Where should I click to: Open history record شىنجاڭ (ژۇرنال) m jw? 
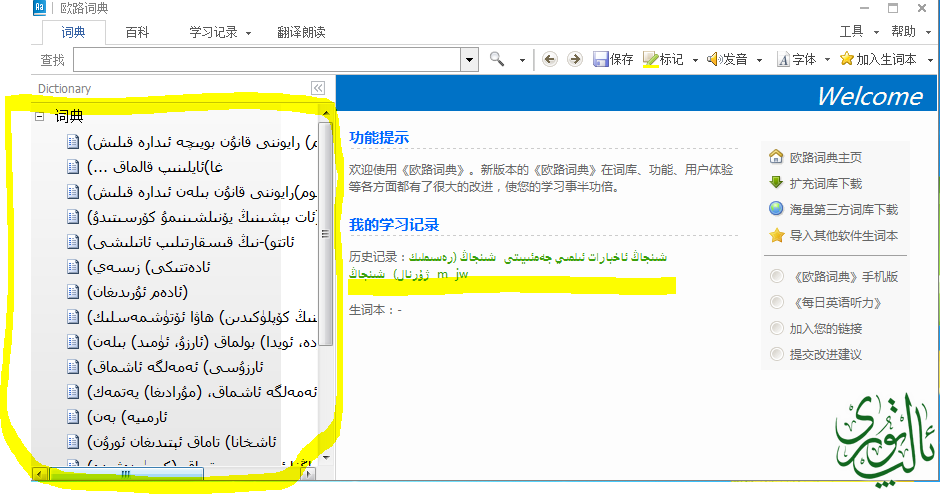click(408, 274)
